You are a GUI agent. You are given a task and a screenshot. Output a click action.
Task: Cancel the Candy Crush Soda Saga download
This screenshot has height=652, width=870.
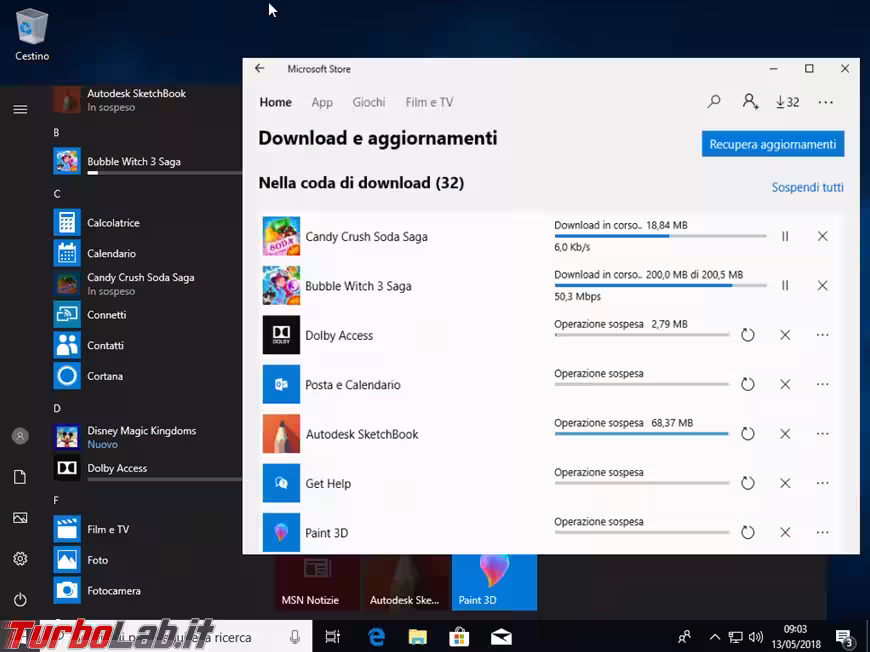pyautogui.click(x=822, y=237)
